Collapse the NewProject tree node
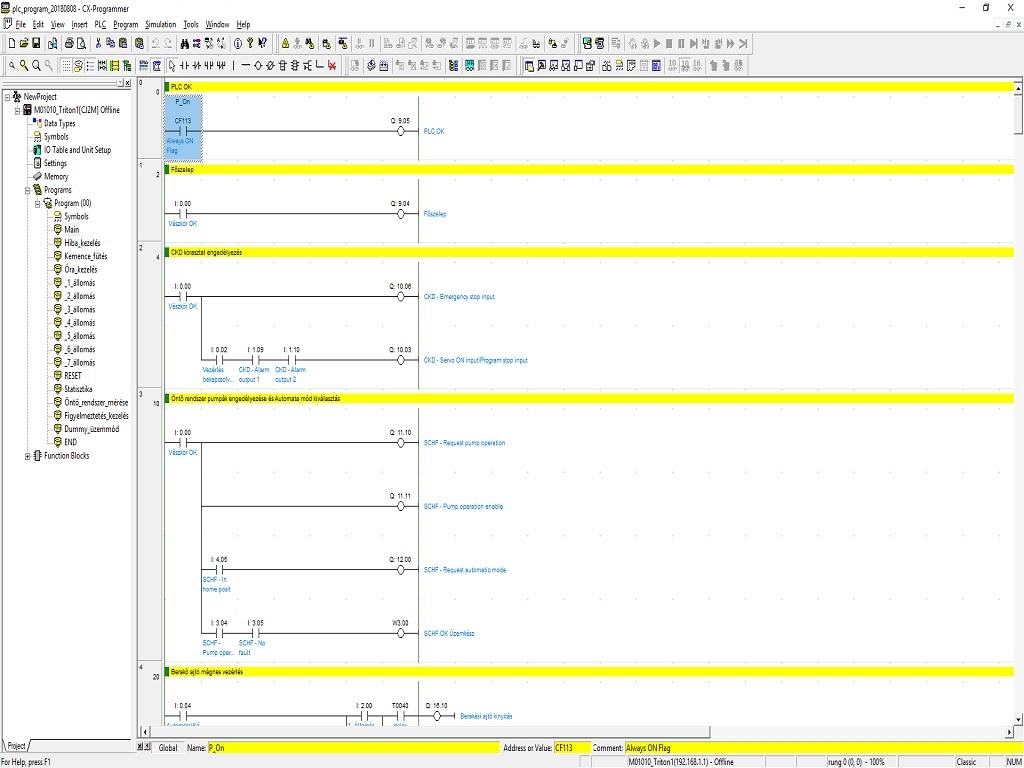Screen dimensions: 1024x768 pos(7,97)
